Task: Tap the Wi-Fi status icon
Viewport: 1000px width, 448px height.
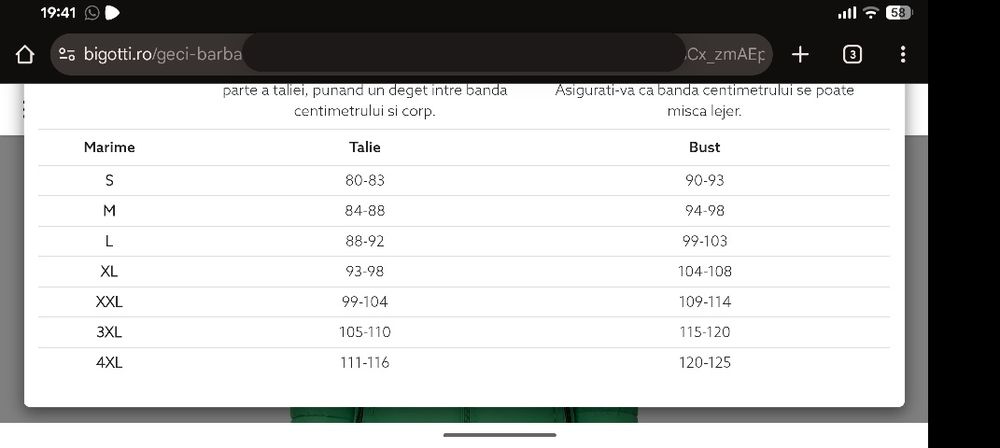Action: click(x=870, y=13)
